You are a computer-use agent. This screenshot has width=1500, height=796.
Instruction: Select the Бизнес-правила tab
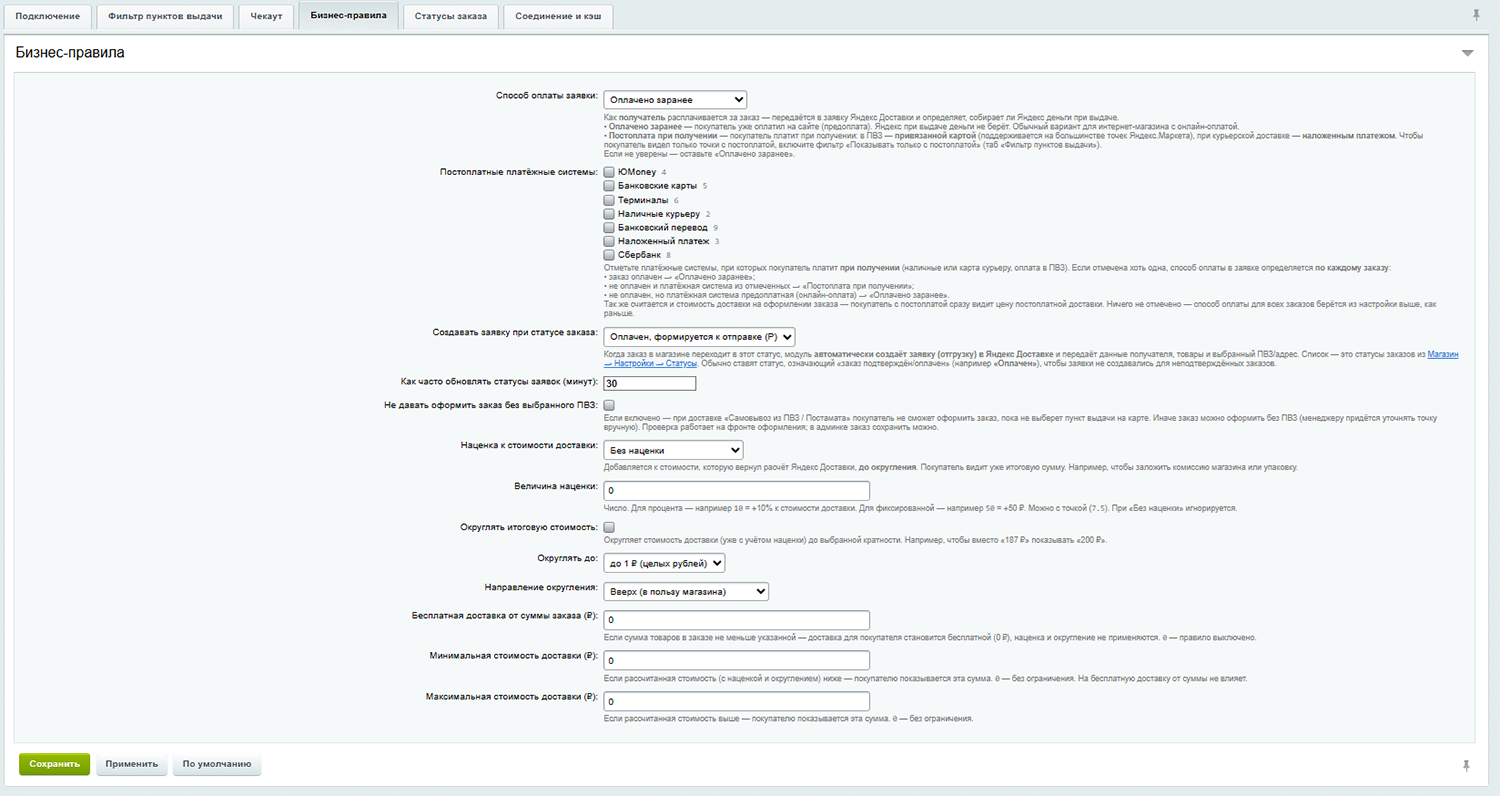click(x=349, y=16)
